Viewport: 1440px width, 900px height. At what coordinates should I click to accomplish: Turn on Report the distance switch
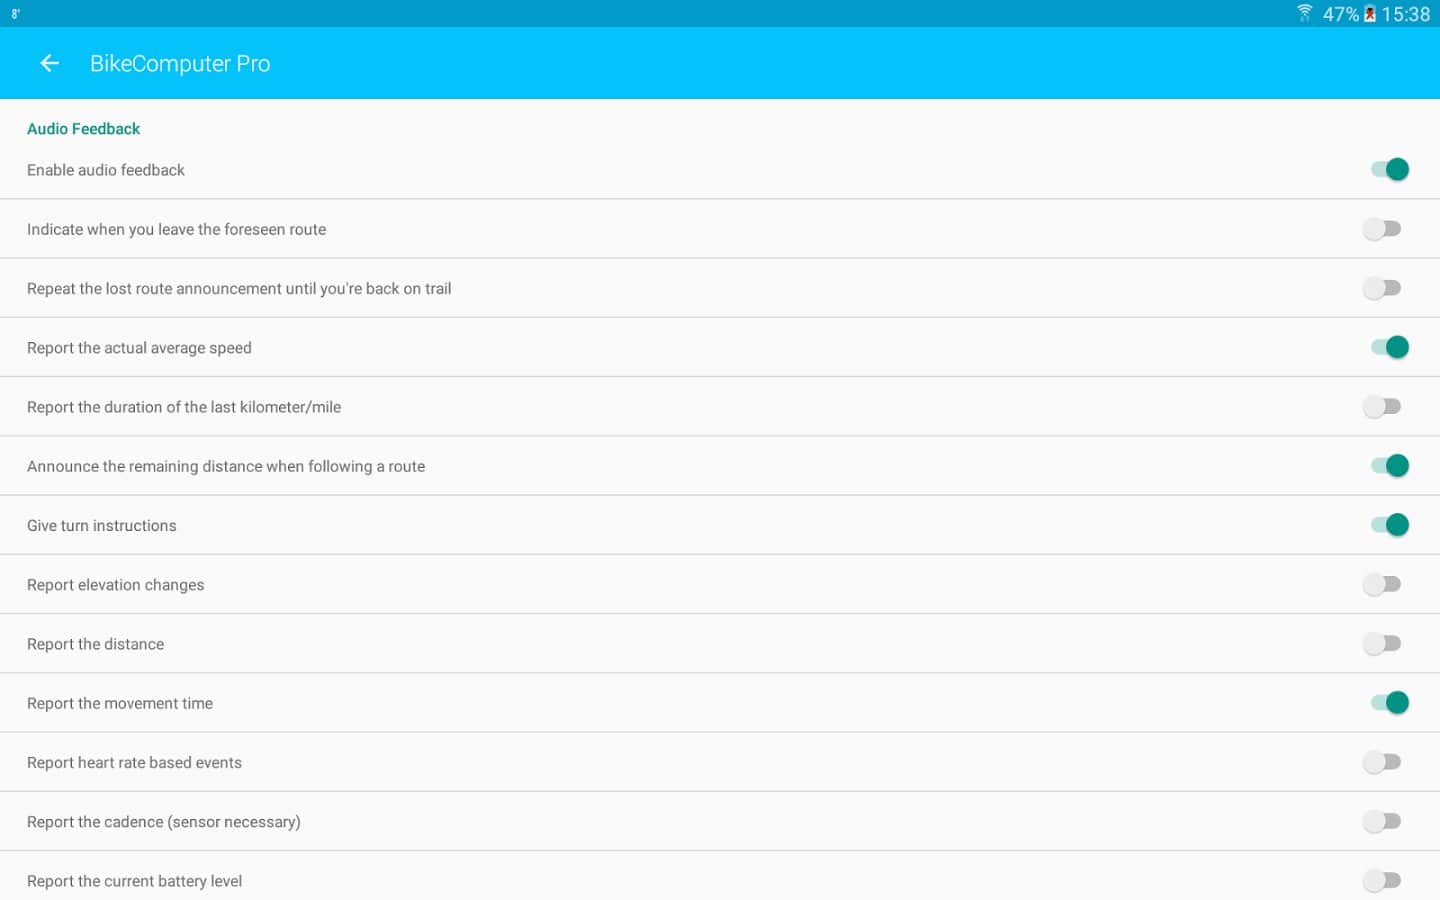[x=1382, y=644]
